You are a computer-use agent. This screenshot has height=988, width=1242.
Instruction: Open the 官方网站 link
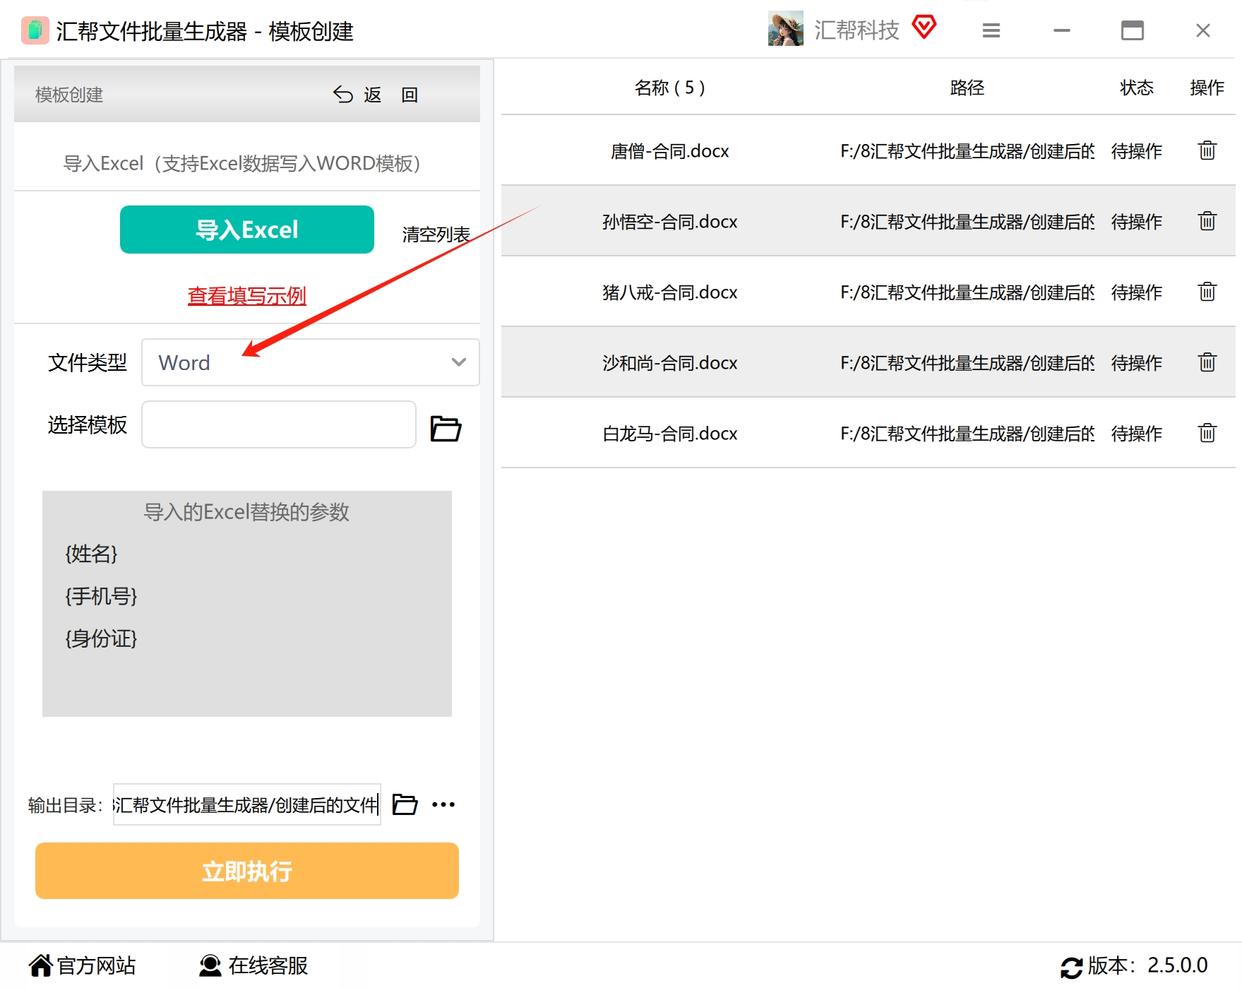[82, 965]
